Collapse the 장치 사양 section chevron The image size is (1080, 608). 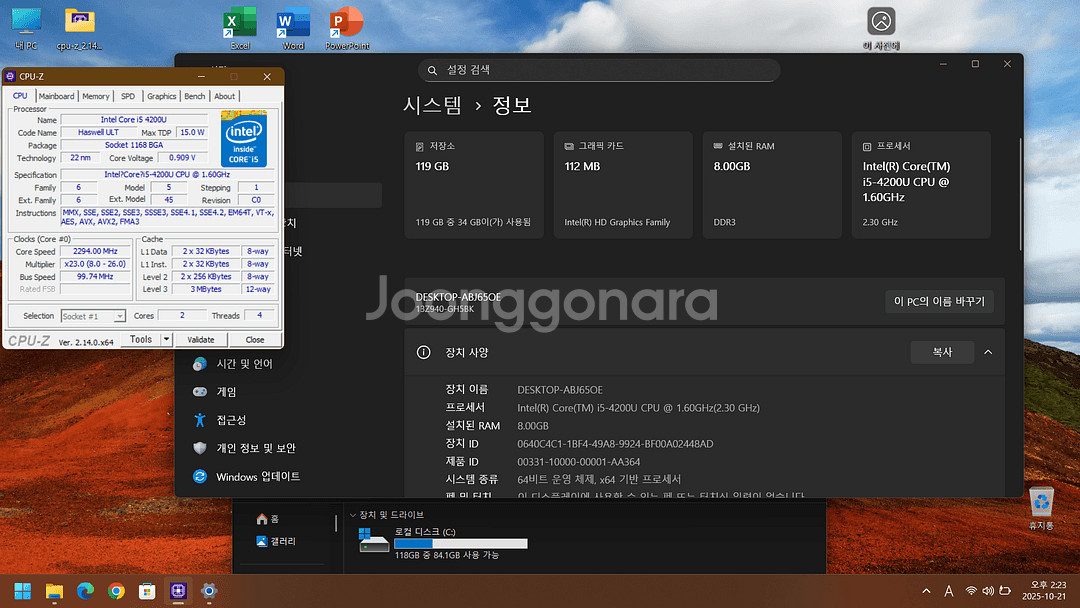988,352
